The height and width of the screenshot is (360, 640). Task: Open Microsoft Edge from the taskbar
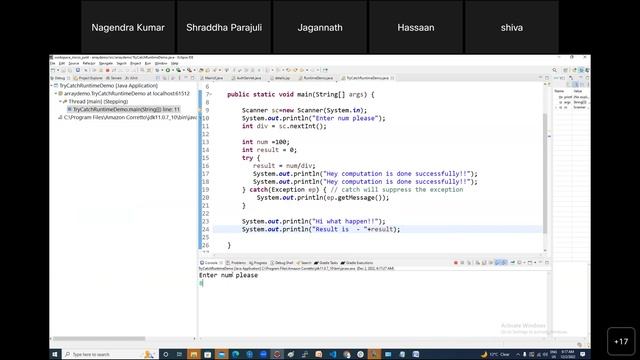[x=236, y=354]
